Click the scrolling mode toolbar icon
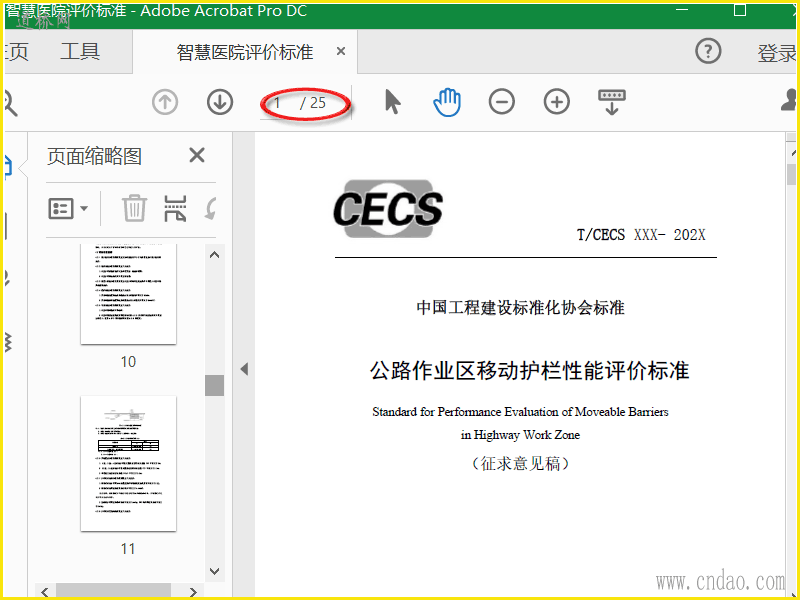 pos(612,102)
